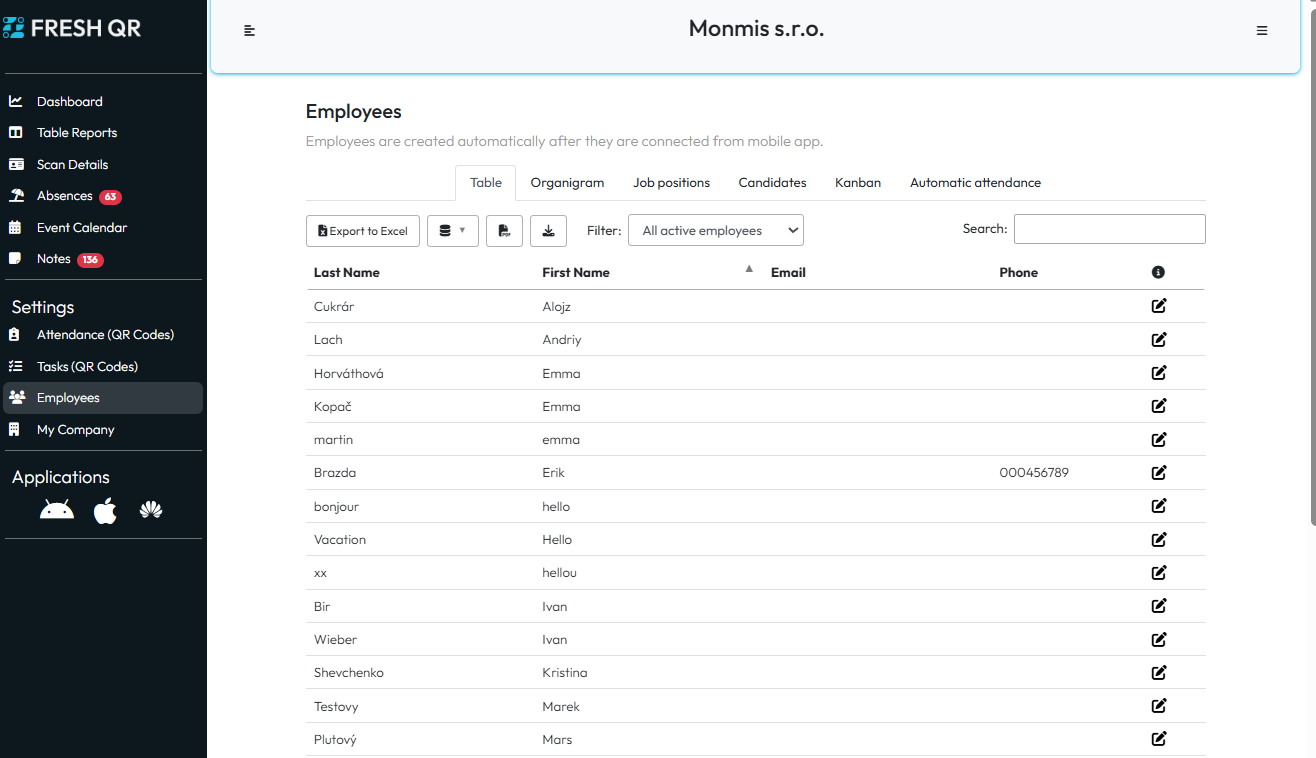Go to Absences in the sidebar
Image resolution: width=1316 pixels, height=758 pixels.
tap(65, 196)
